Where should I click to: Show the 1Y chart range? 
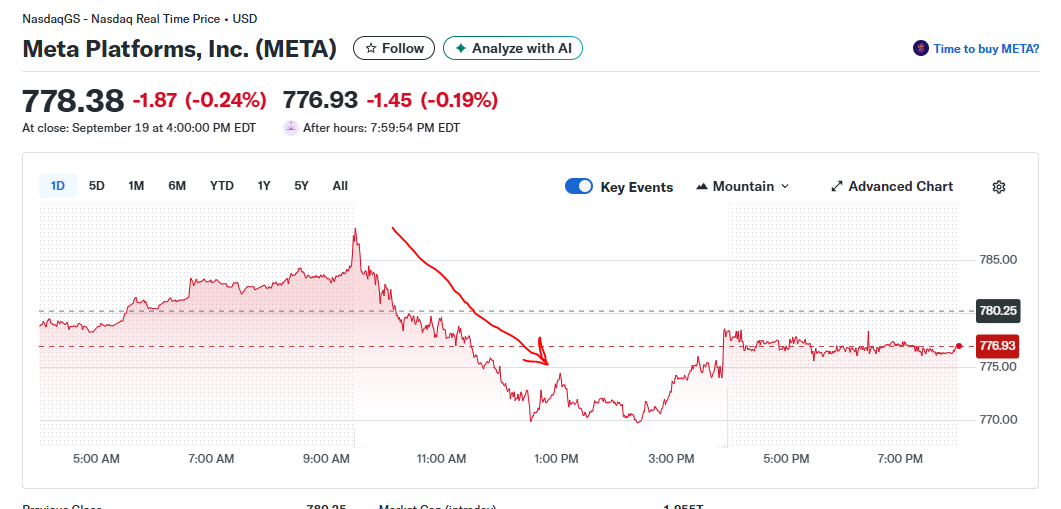[x=264, y=185]
